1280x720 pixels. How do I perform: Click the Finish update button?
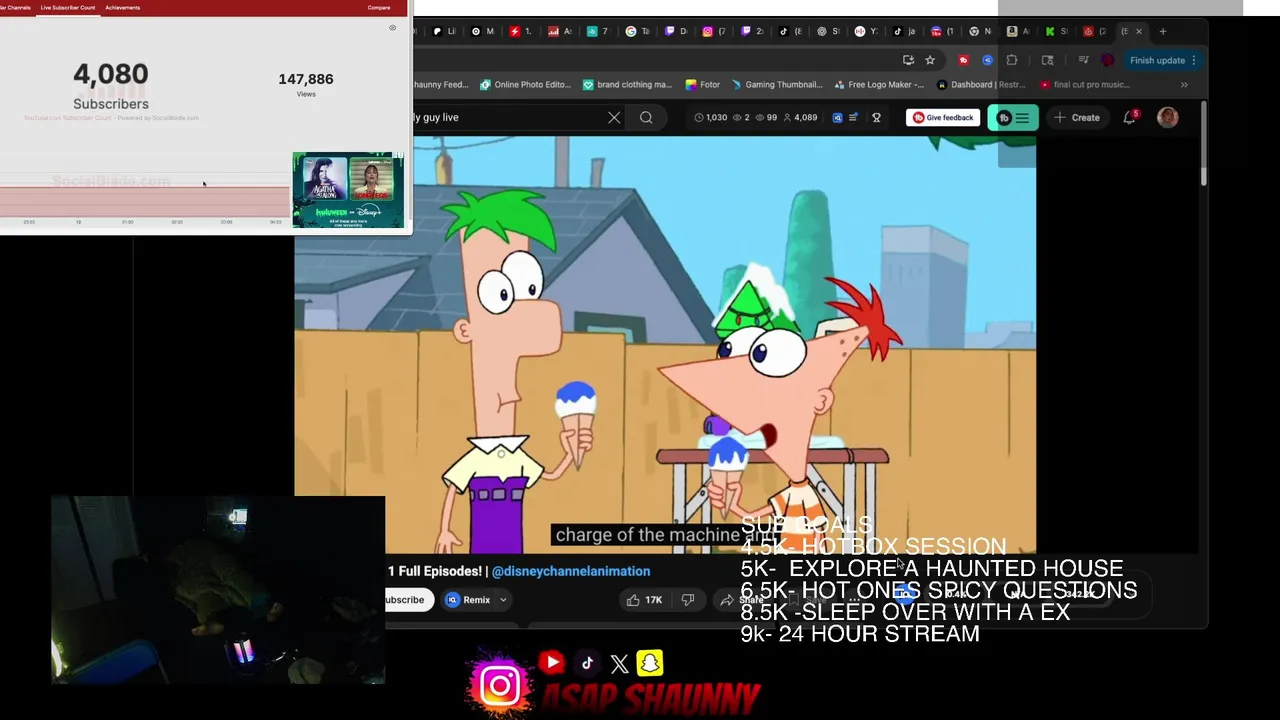1157,60
